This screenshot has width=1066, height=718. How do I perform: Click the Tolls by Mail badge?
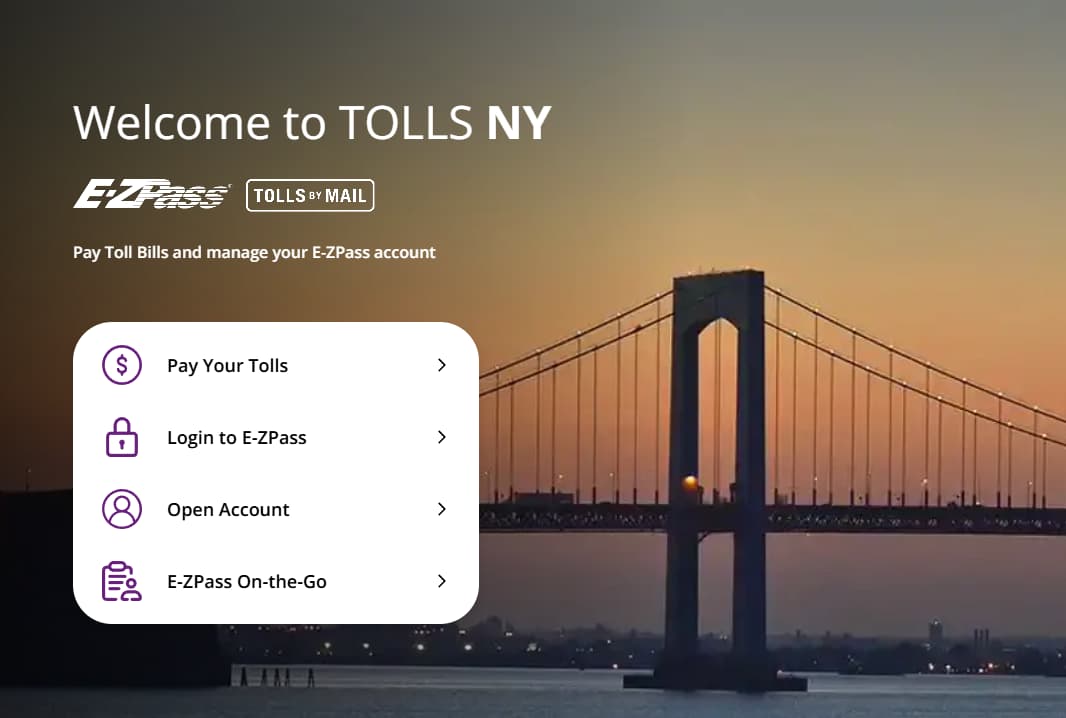point(310,195)
